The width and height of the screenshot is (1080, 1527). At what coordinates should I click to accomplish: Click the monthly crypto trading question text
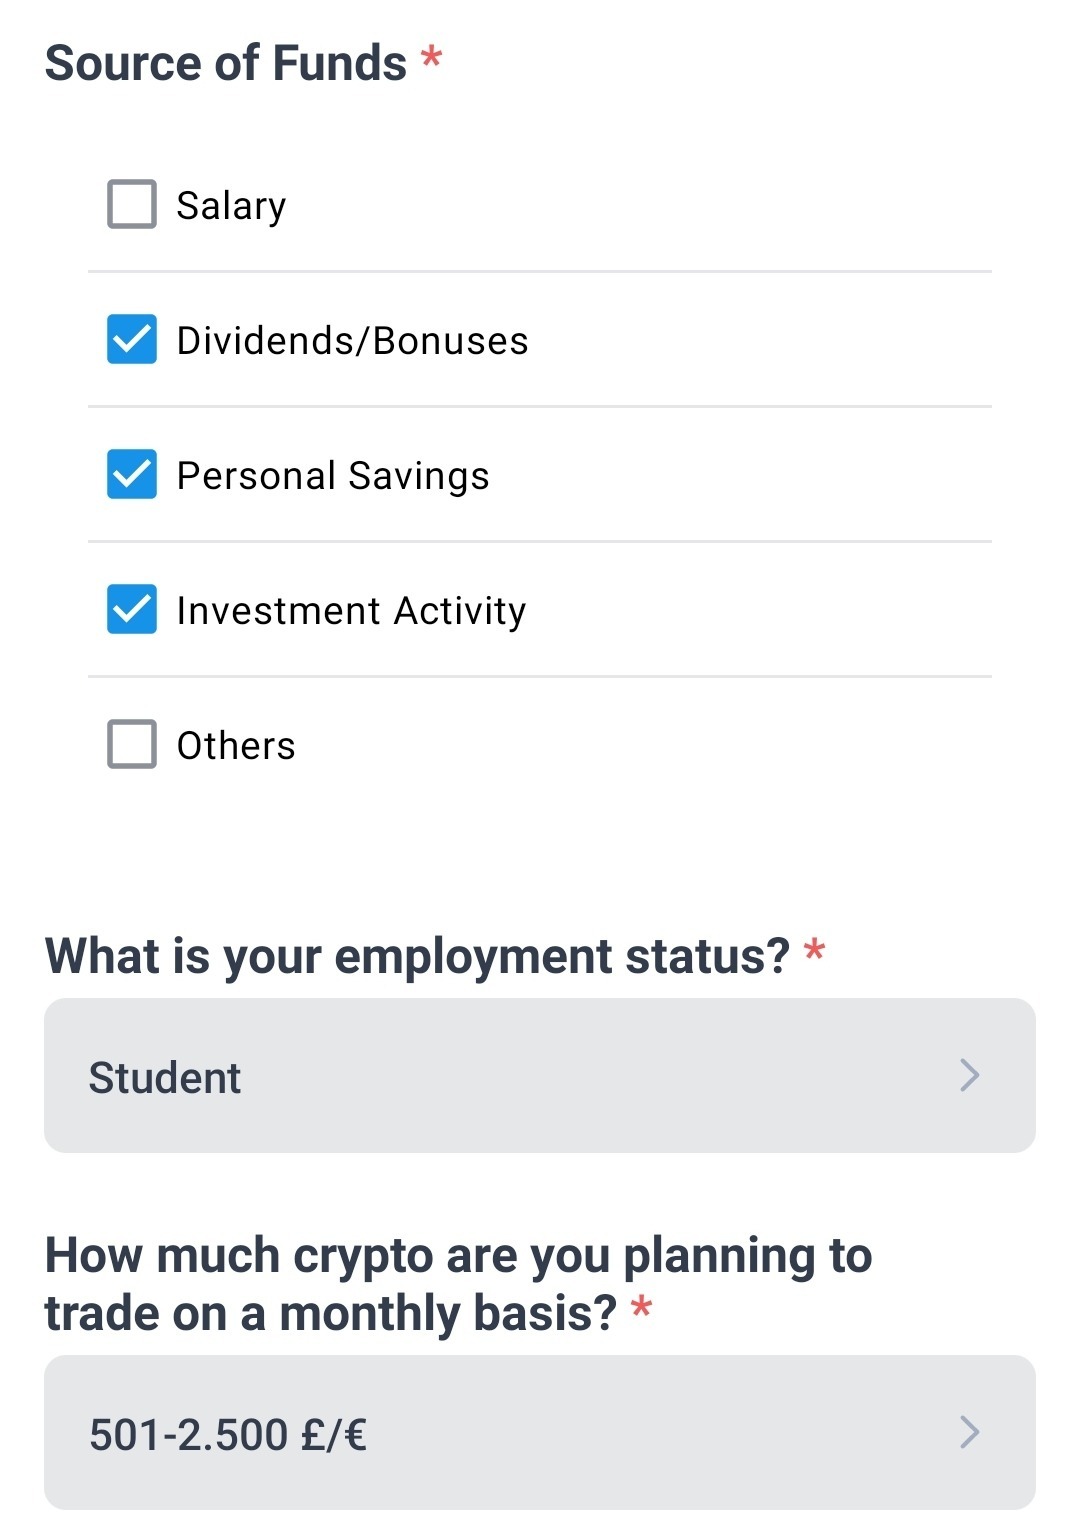[x=458, y=1284]
